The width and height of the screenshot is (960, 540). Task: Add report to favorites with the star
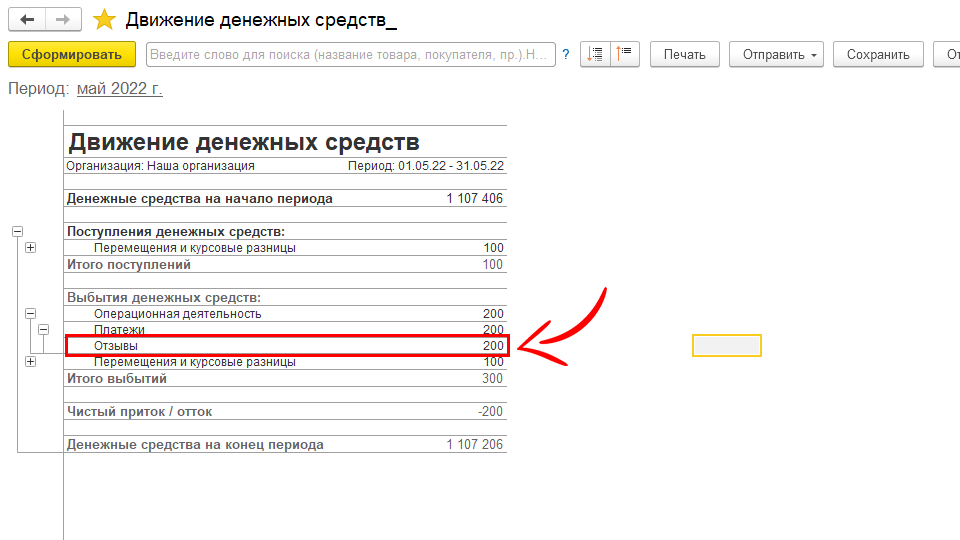[x=104, y=19]
